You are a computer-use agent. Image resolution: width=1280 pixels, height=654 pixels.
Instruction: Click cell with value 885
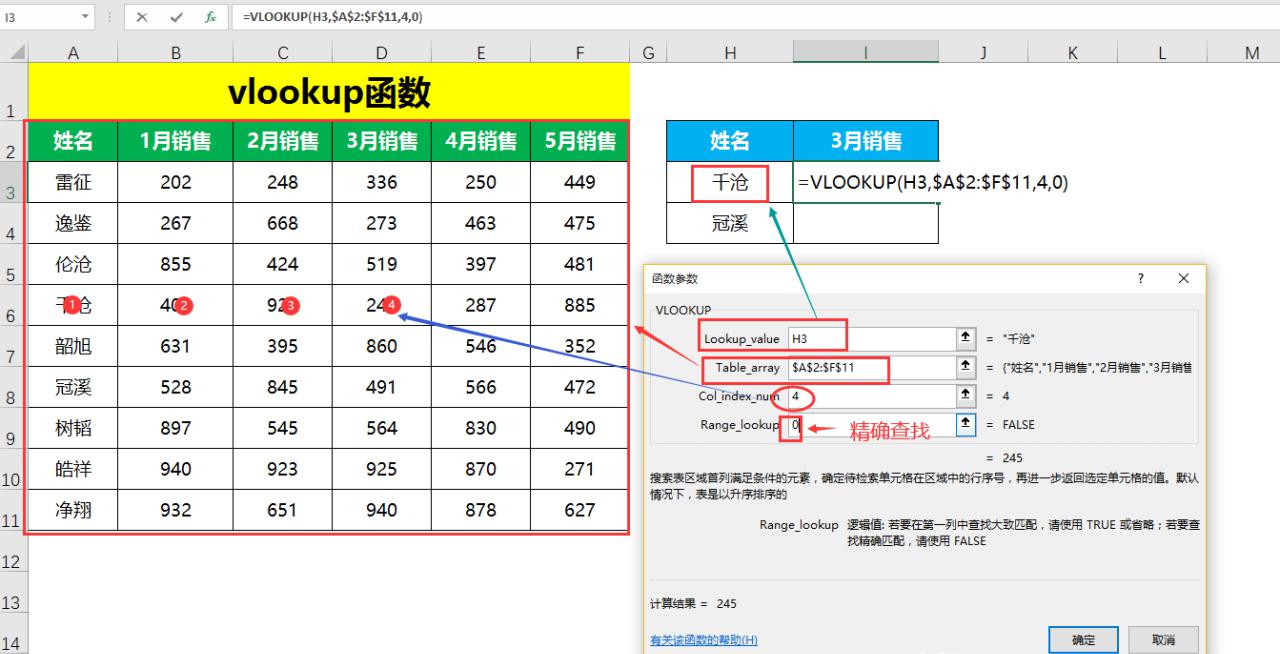pos(580,306)
